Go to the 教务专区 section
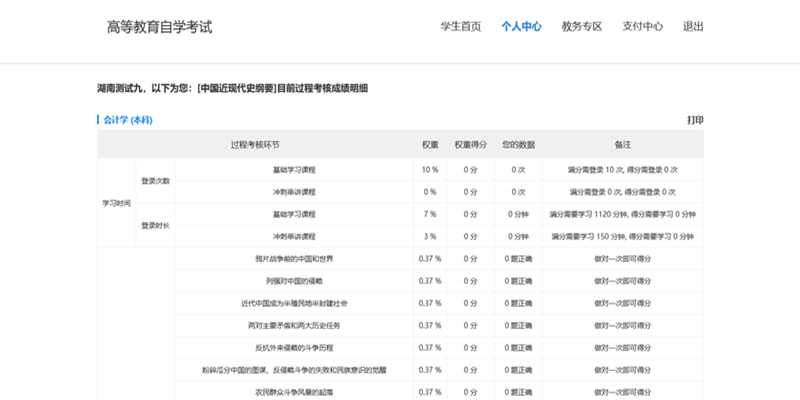Image resolution: width=800 pixels, height=400 pixels. tap(582, 27)
